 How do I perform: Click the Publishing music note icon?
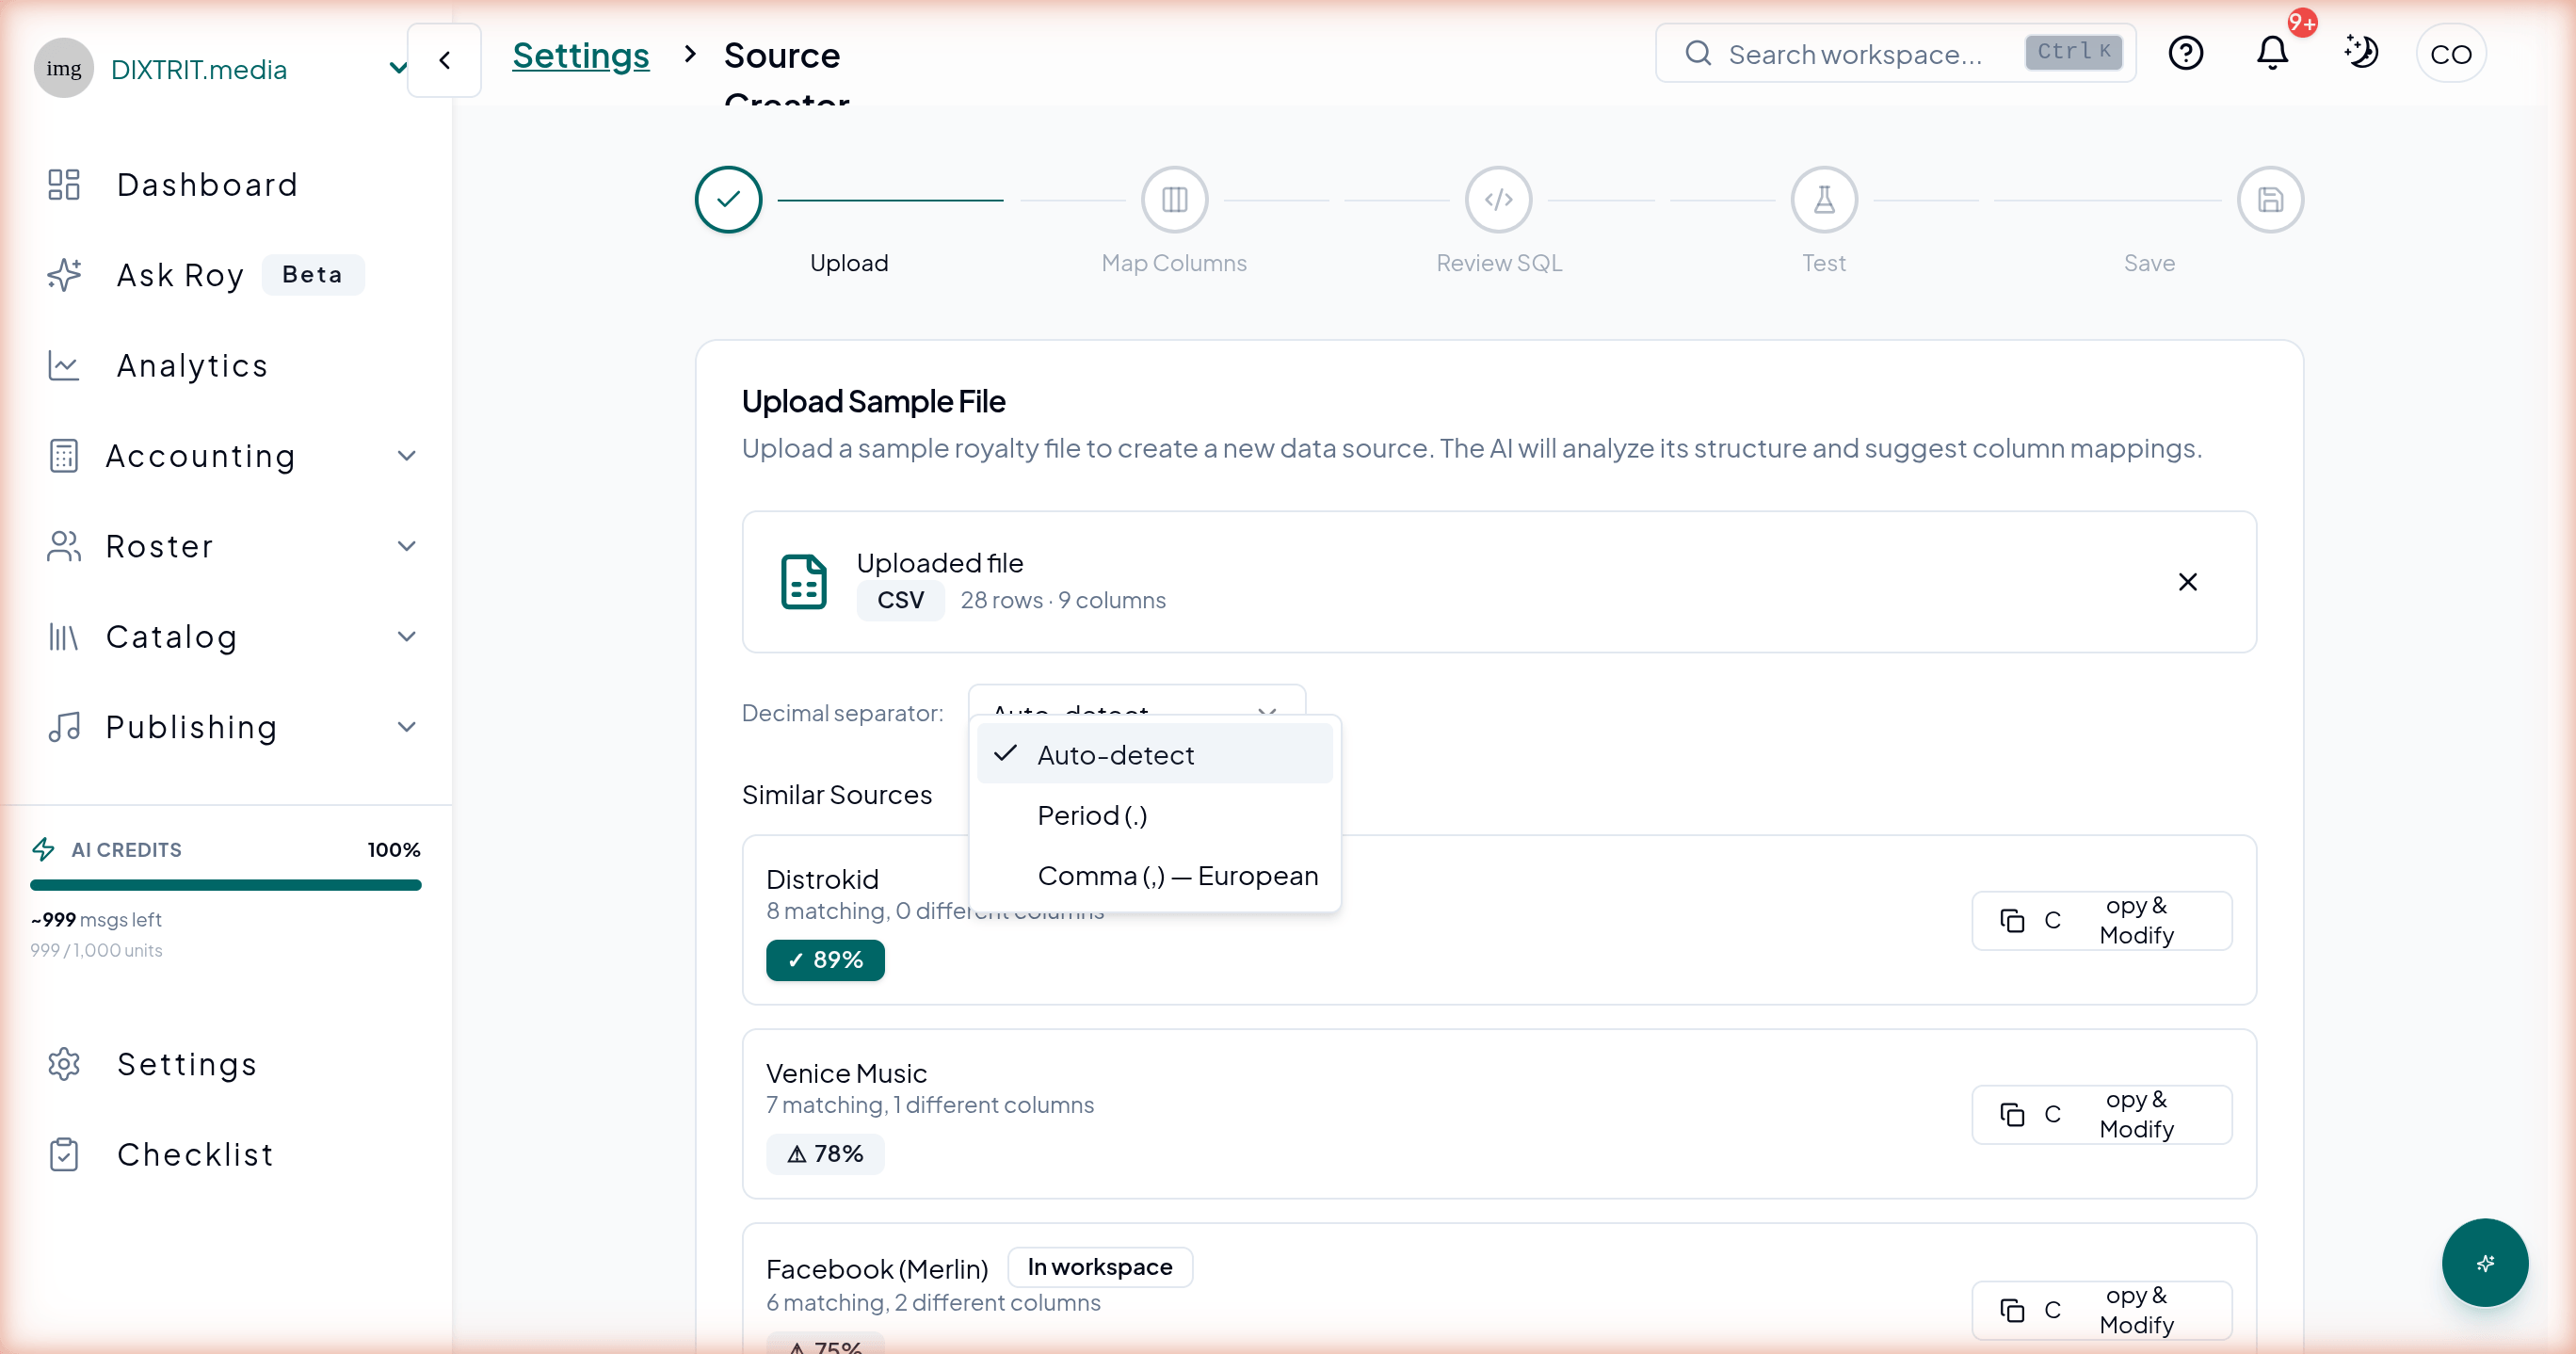pyautogui.click(x=64, y=727)
